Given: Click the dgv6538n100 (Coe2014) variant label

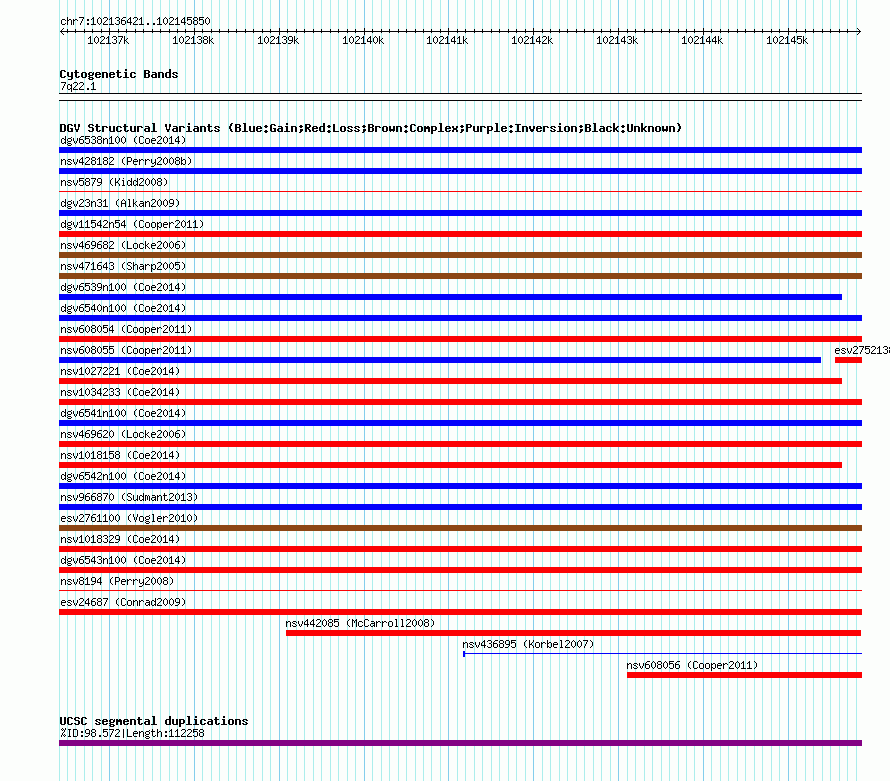Looking at the screenshot, I should tap(123, 140).
